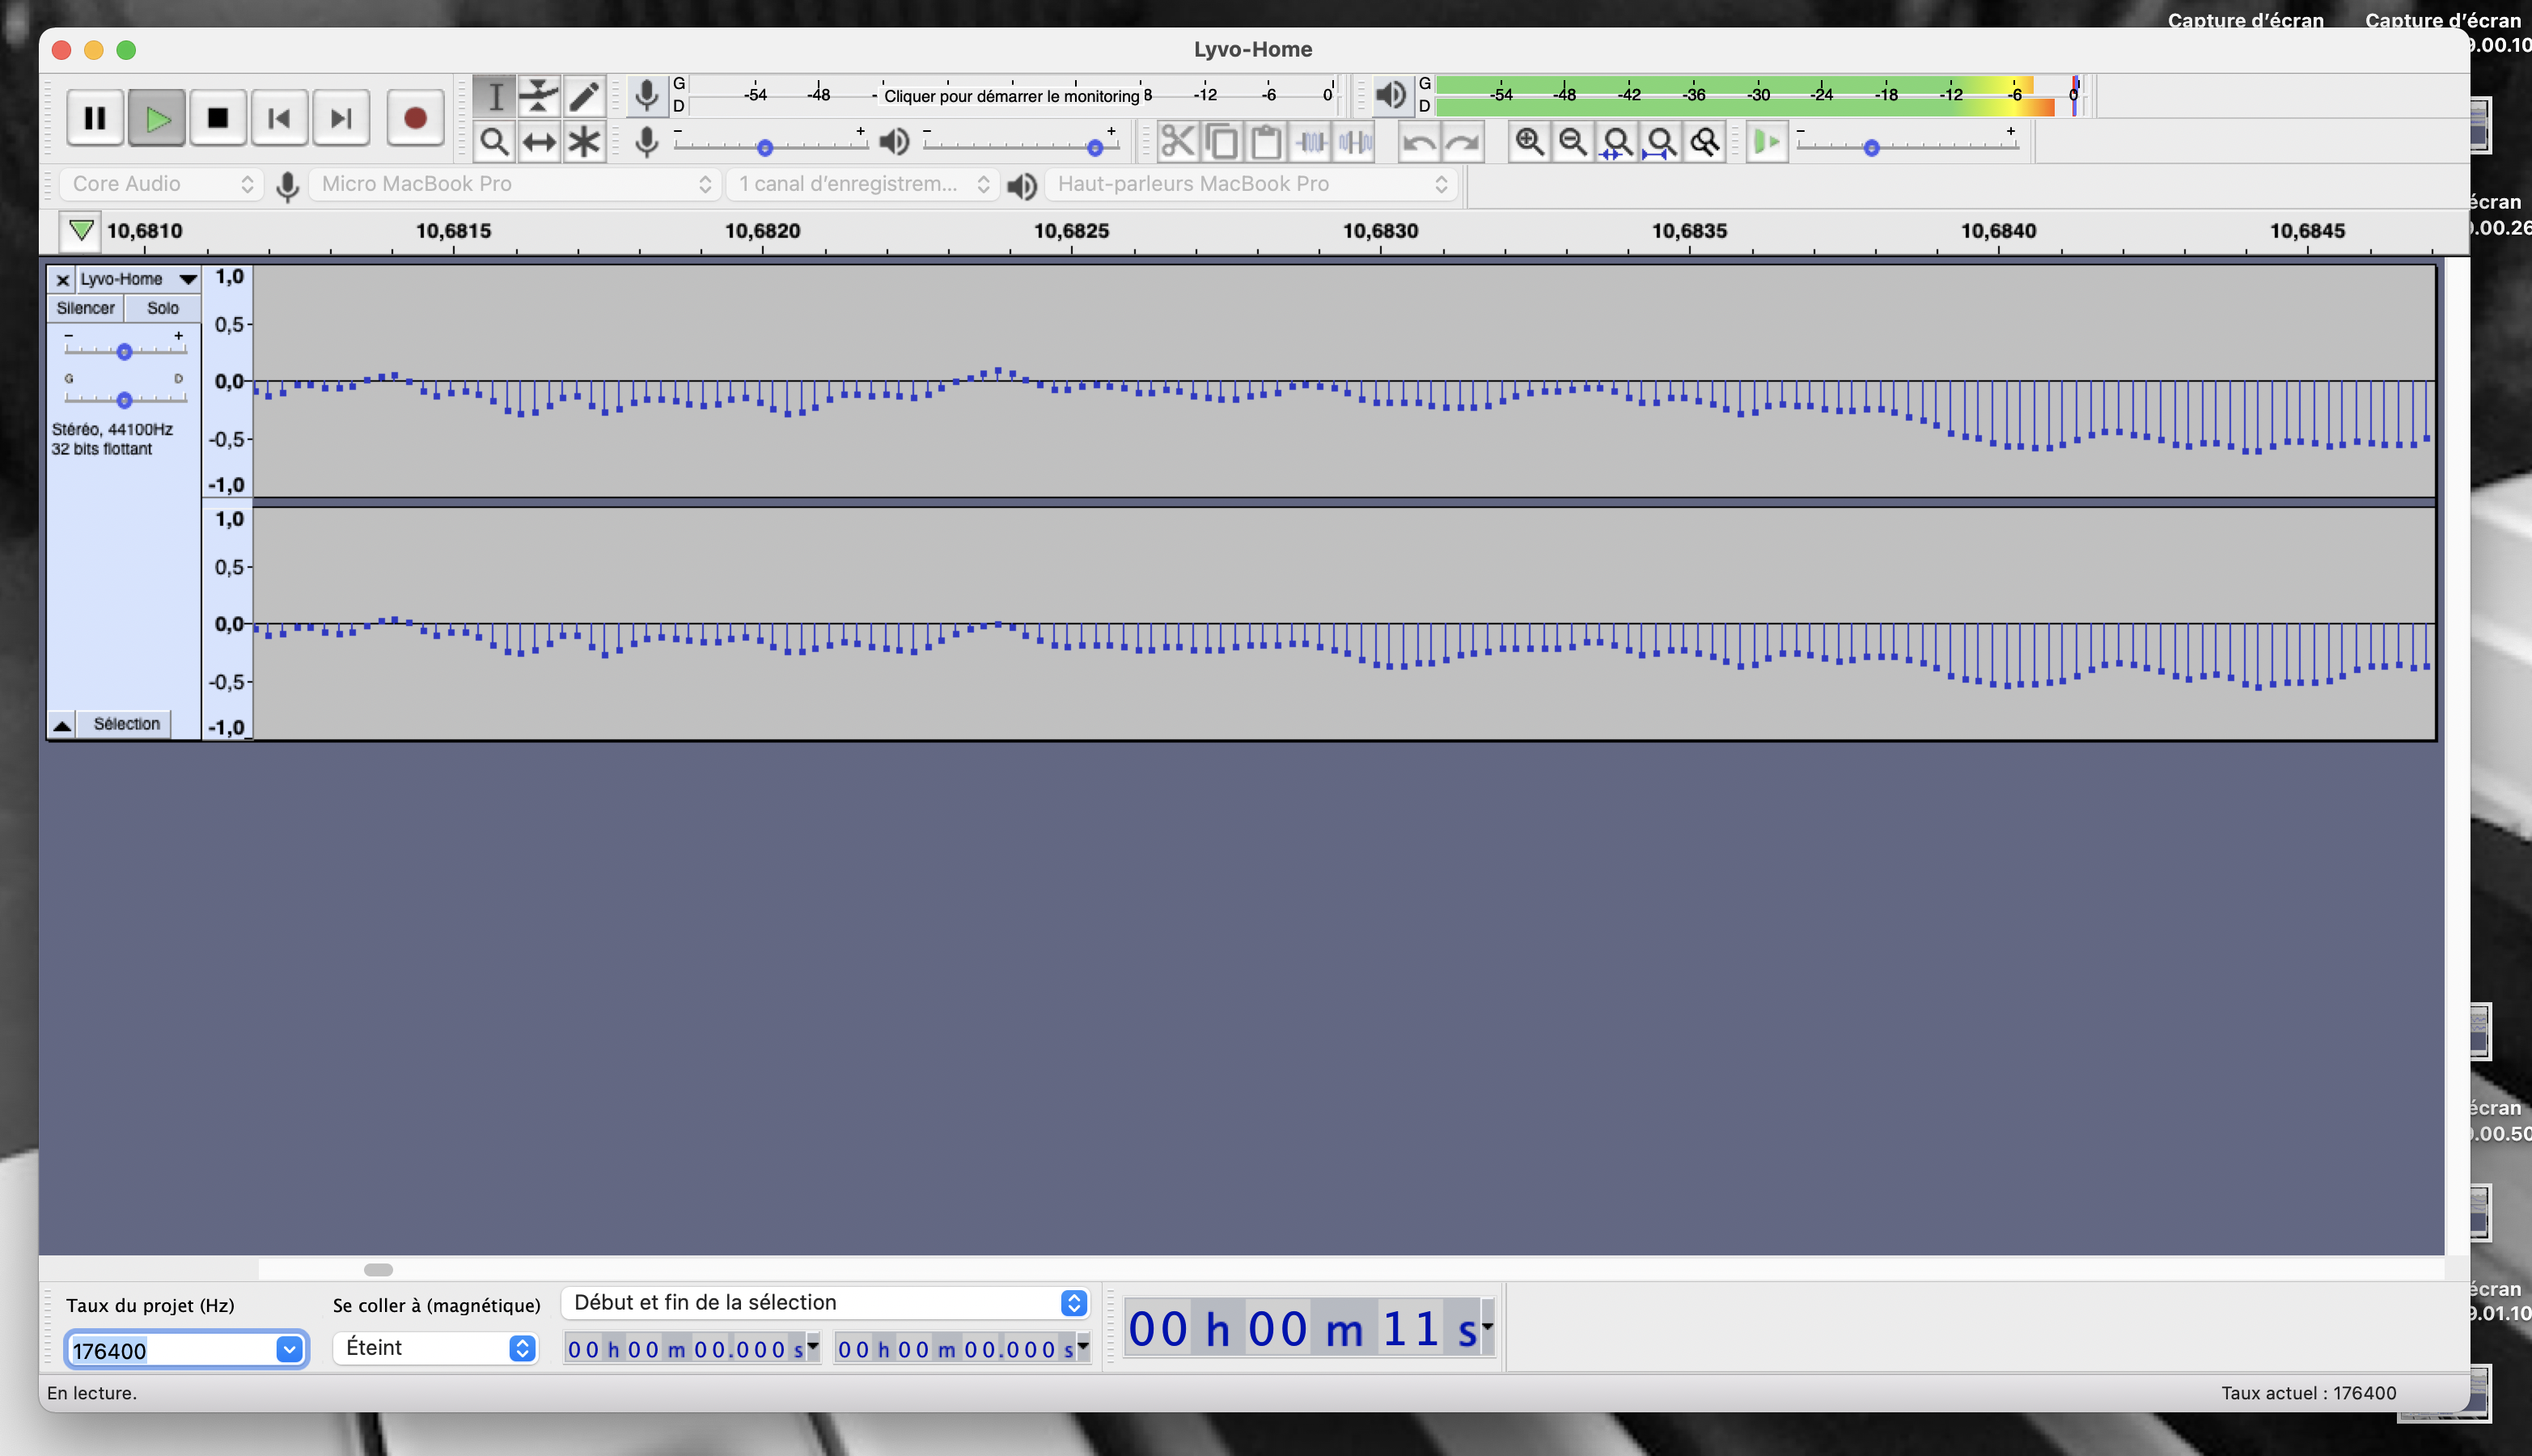Redo the last undone action
2532x1456 pixels.
click(1463, 142)
